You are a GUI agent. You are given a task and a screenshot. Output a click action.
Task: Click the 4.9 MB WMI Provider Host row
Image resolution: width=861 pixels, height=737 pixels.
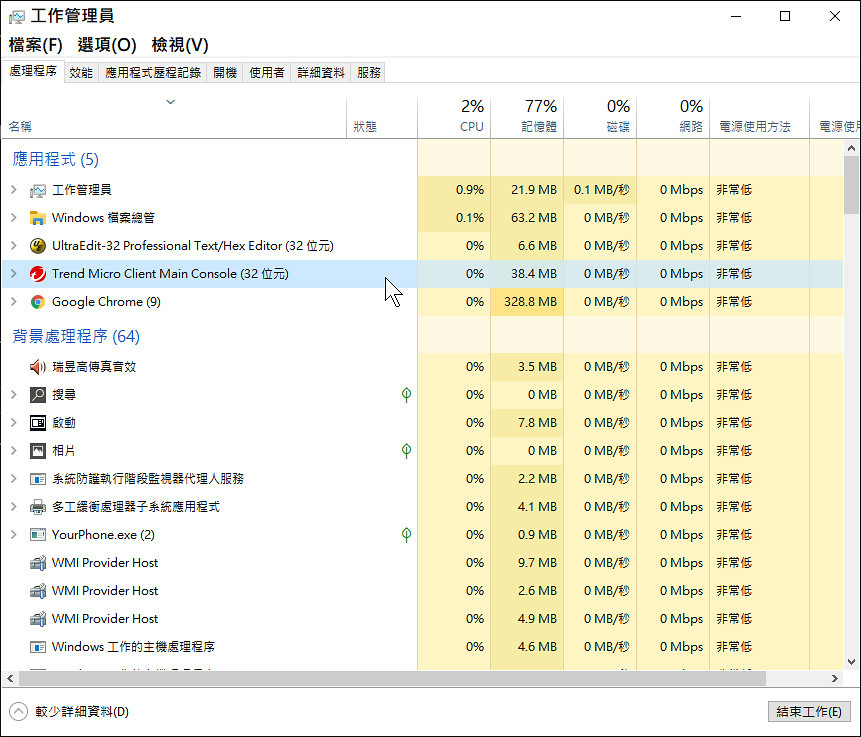(x=422, y=619)
